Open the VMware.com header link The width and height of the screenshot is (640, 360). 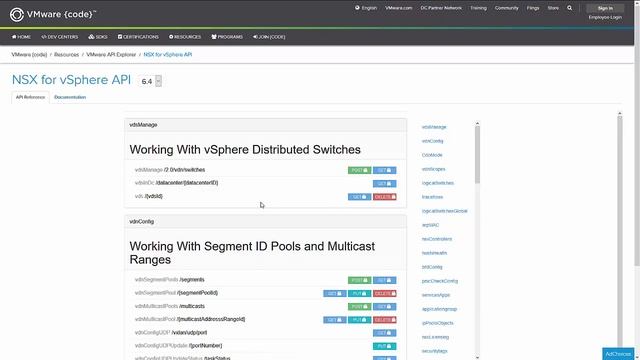398,8
